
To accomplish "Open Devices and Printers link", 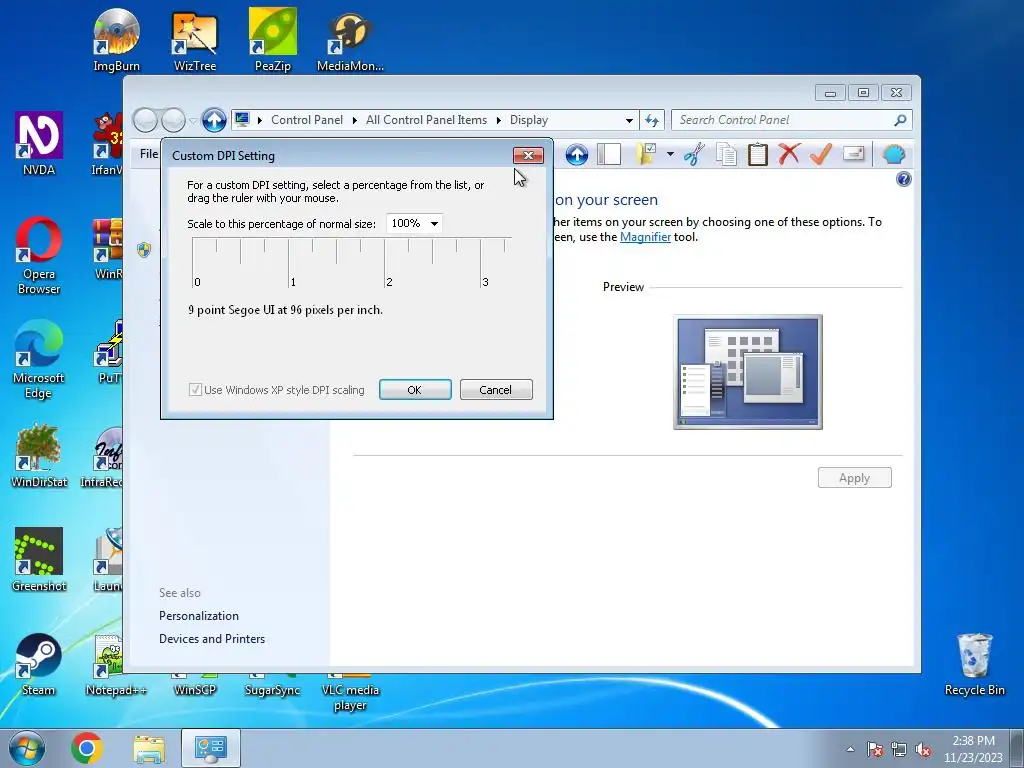I will [212, 639].
